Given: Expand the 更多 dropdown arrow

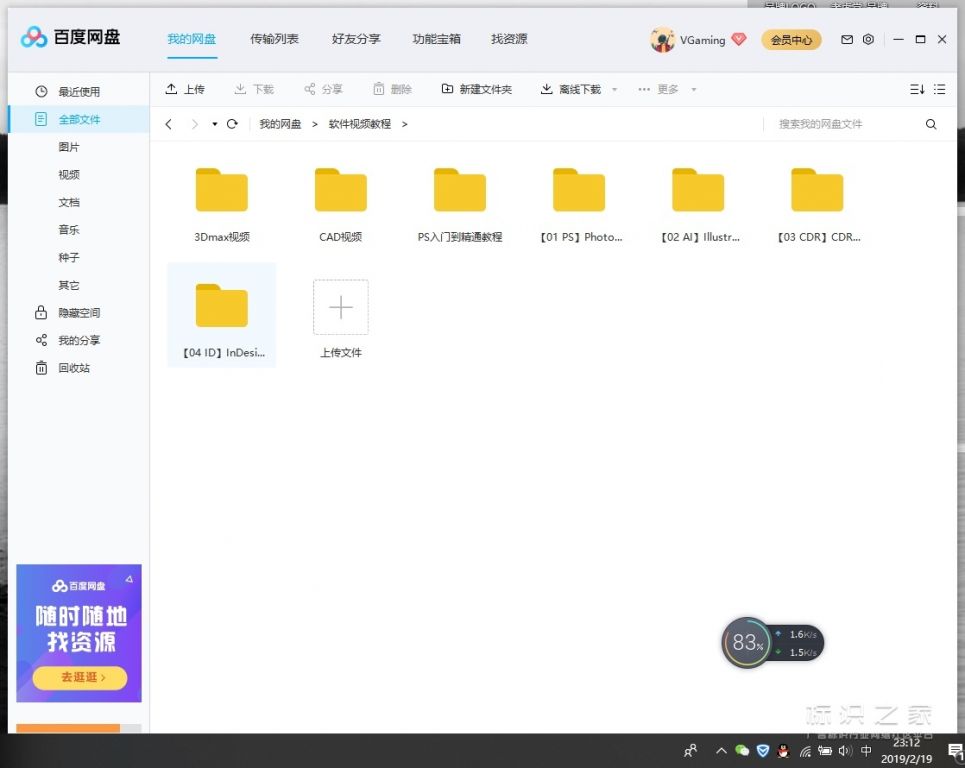Looking at the screenshot, I should 694,90.
